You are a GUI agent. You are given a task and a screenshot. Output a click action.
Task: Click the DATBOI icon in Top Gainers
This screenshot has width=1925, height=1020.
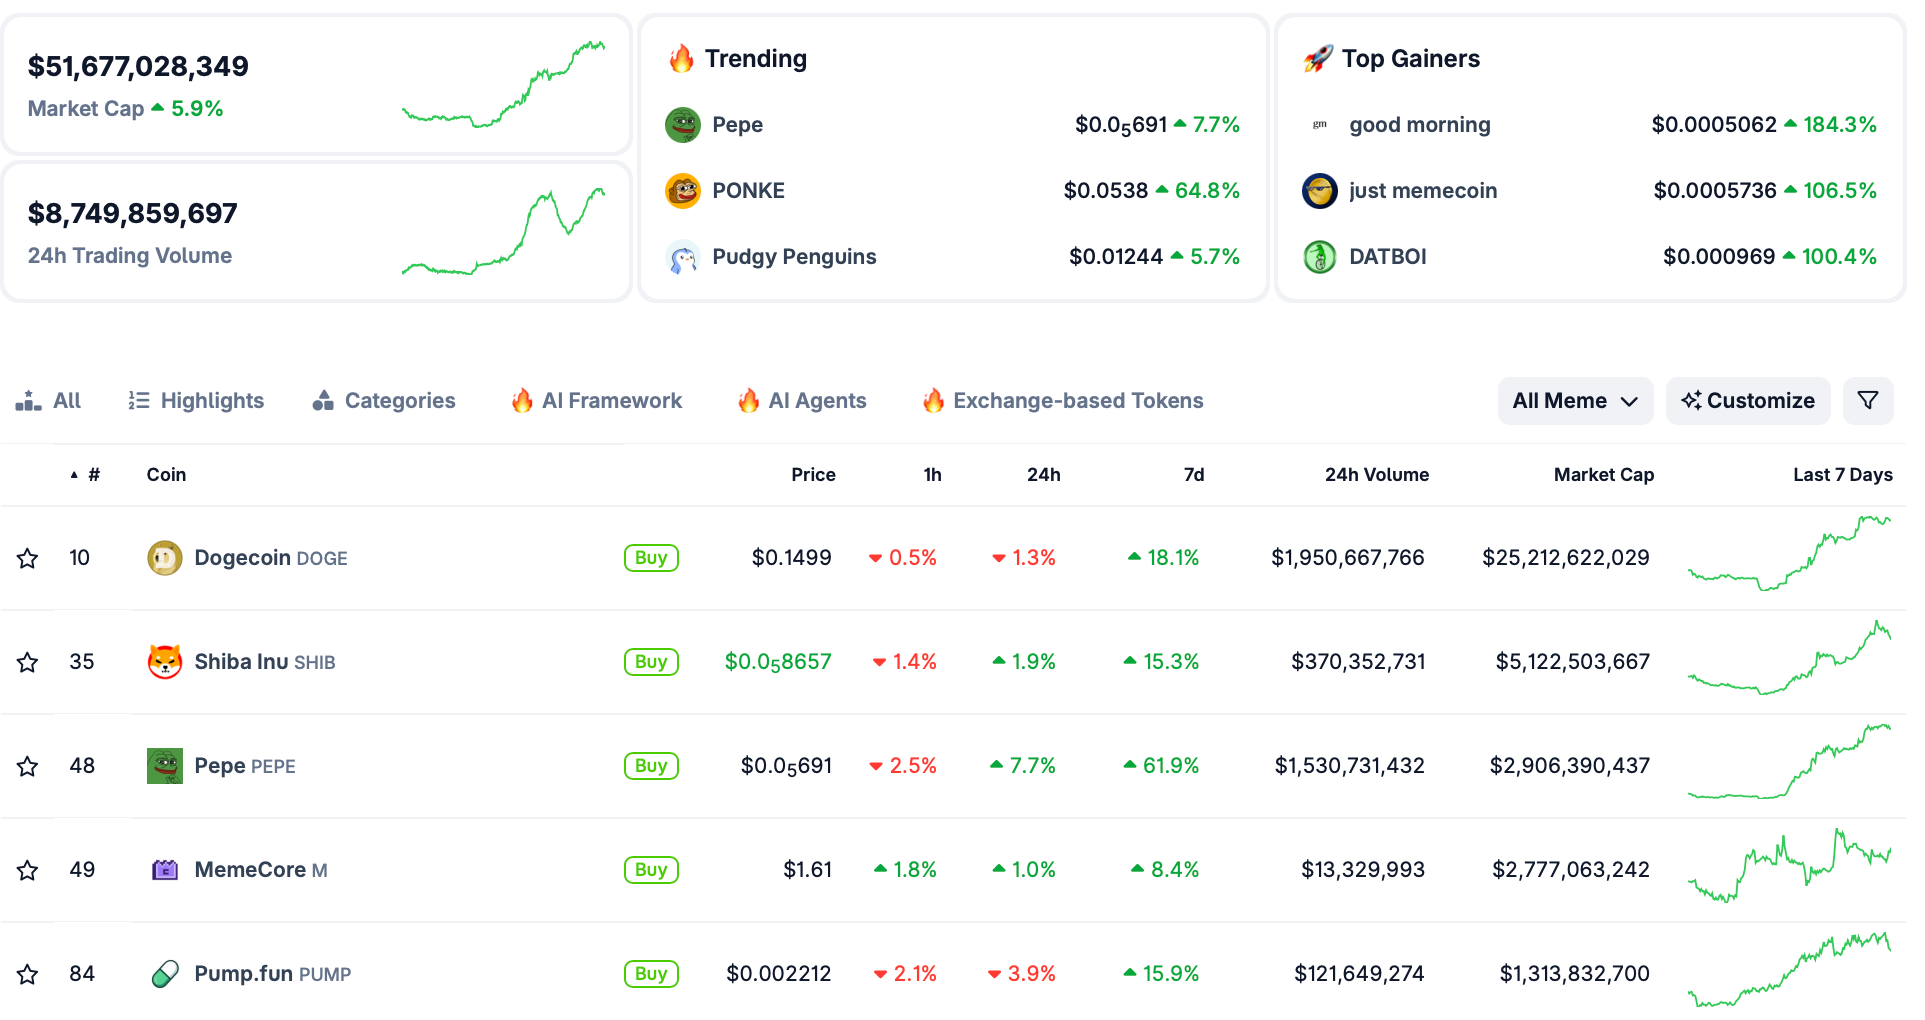pos(1320,257)
